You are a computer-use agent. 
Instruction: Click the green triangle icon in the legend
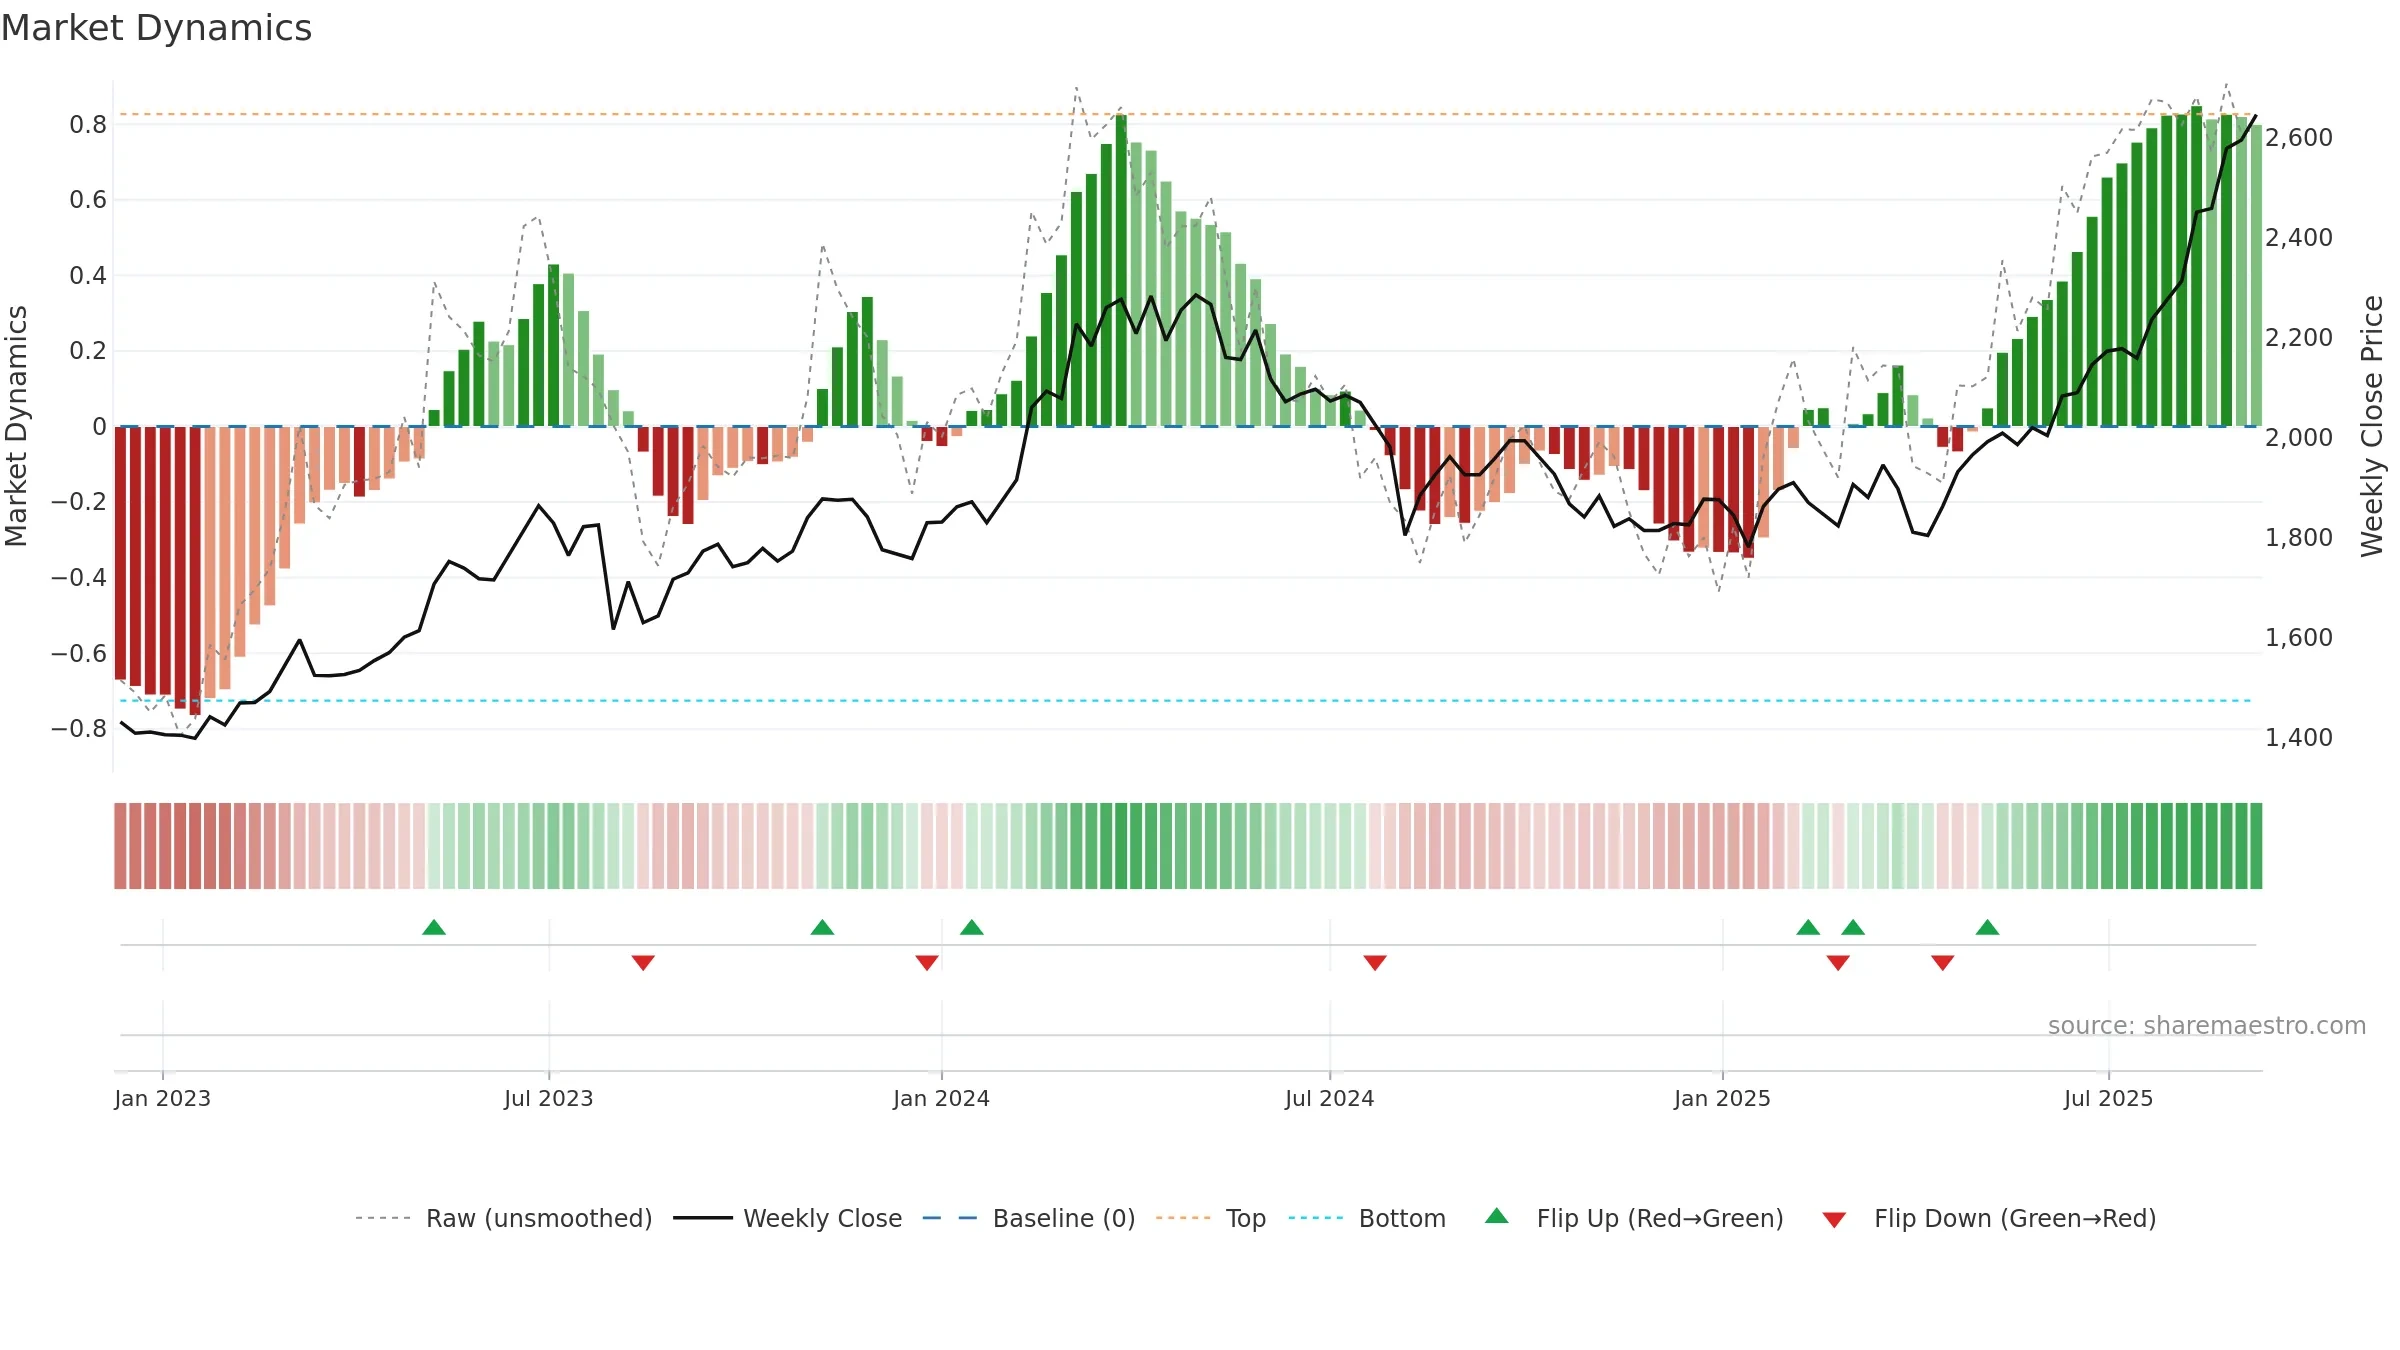point(1497,1216)
